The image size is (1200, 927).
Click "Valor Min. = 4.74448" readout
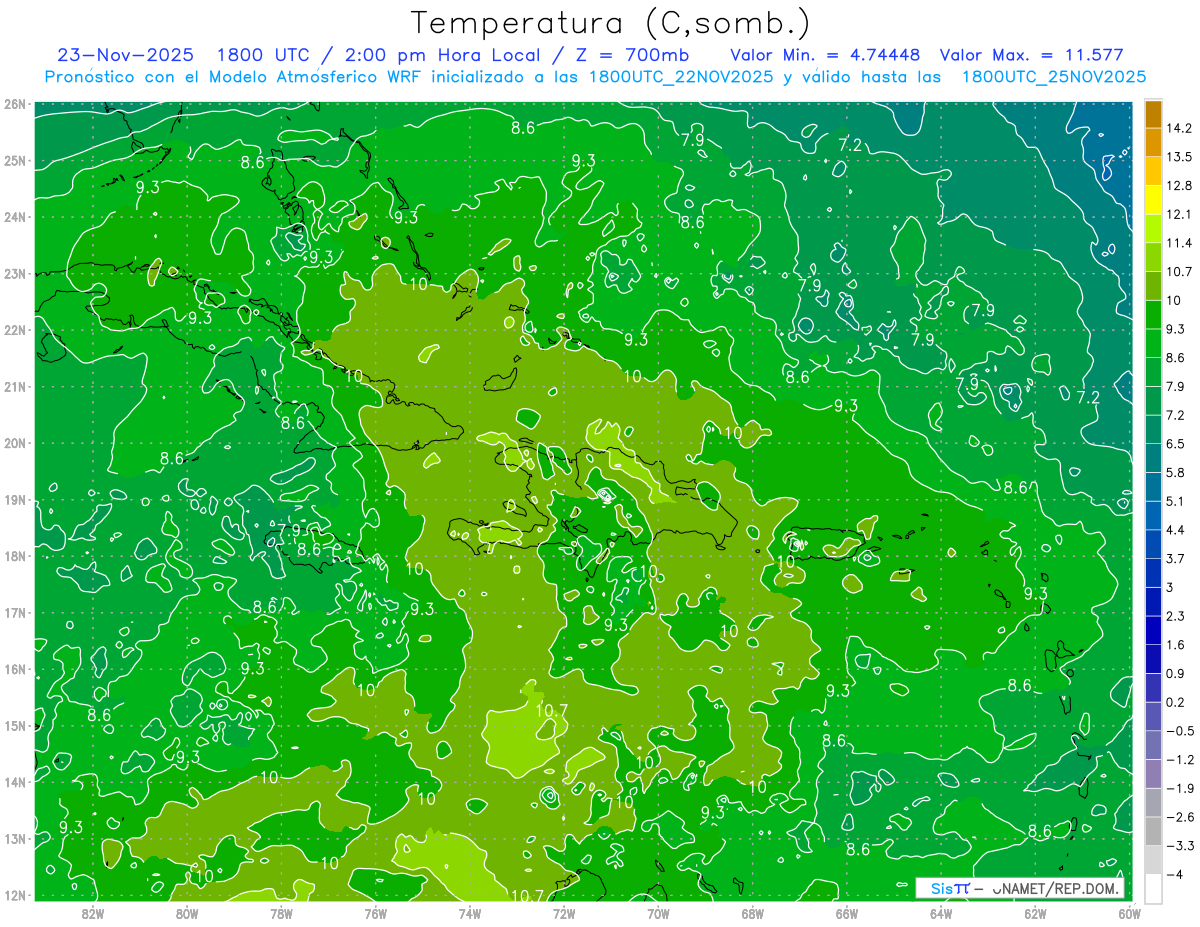click(x=825, y=55)
